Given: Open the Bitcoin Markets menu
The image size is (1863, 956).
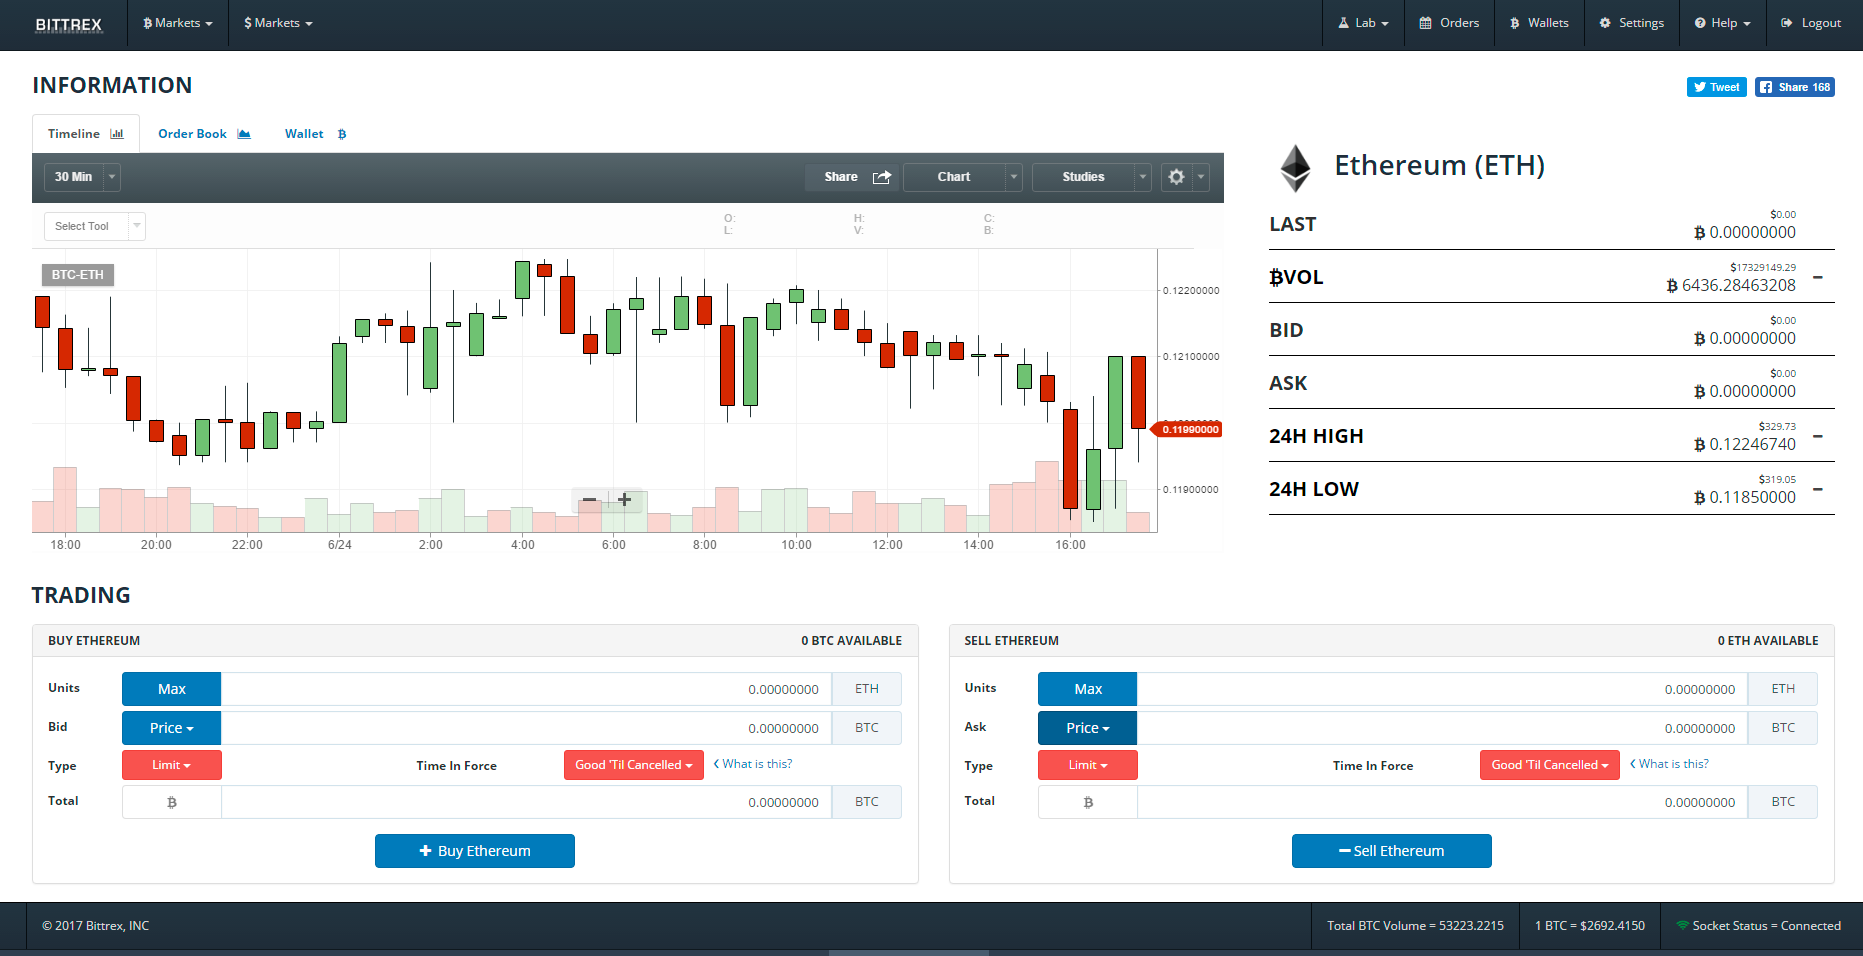Looking at the screenshot, I should [178, 23].
